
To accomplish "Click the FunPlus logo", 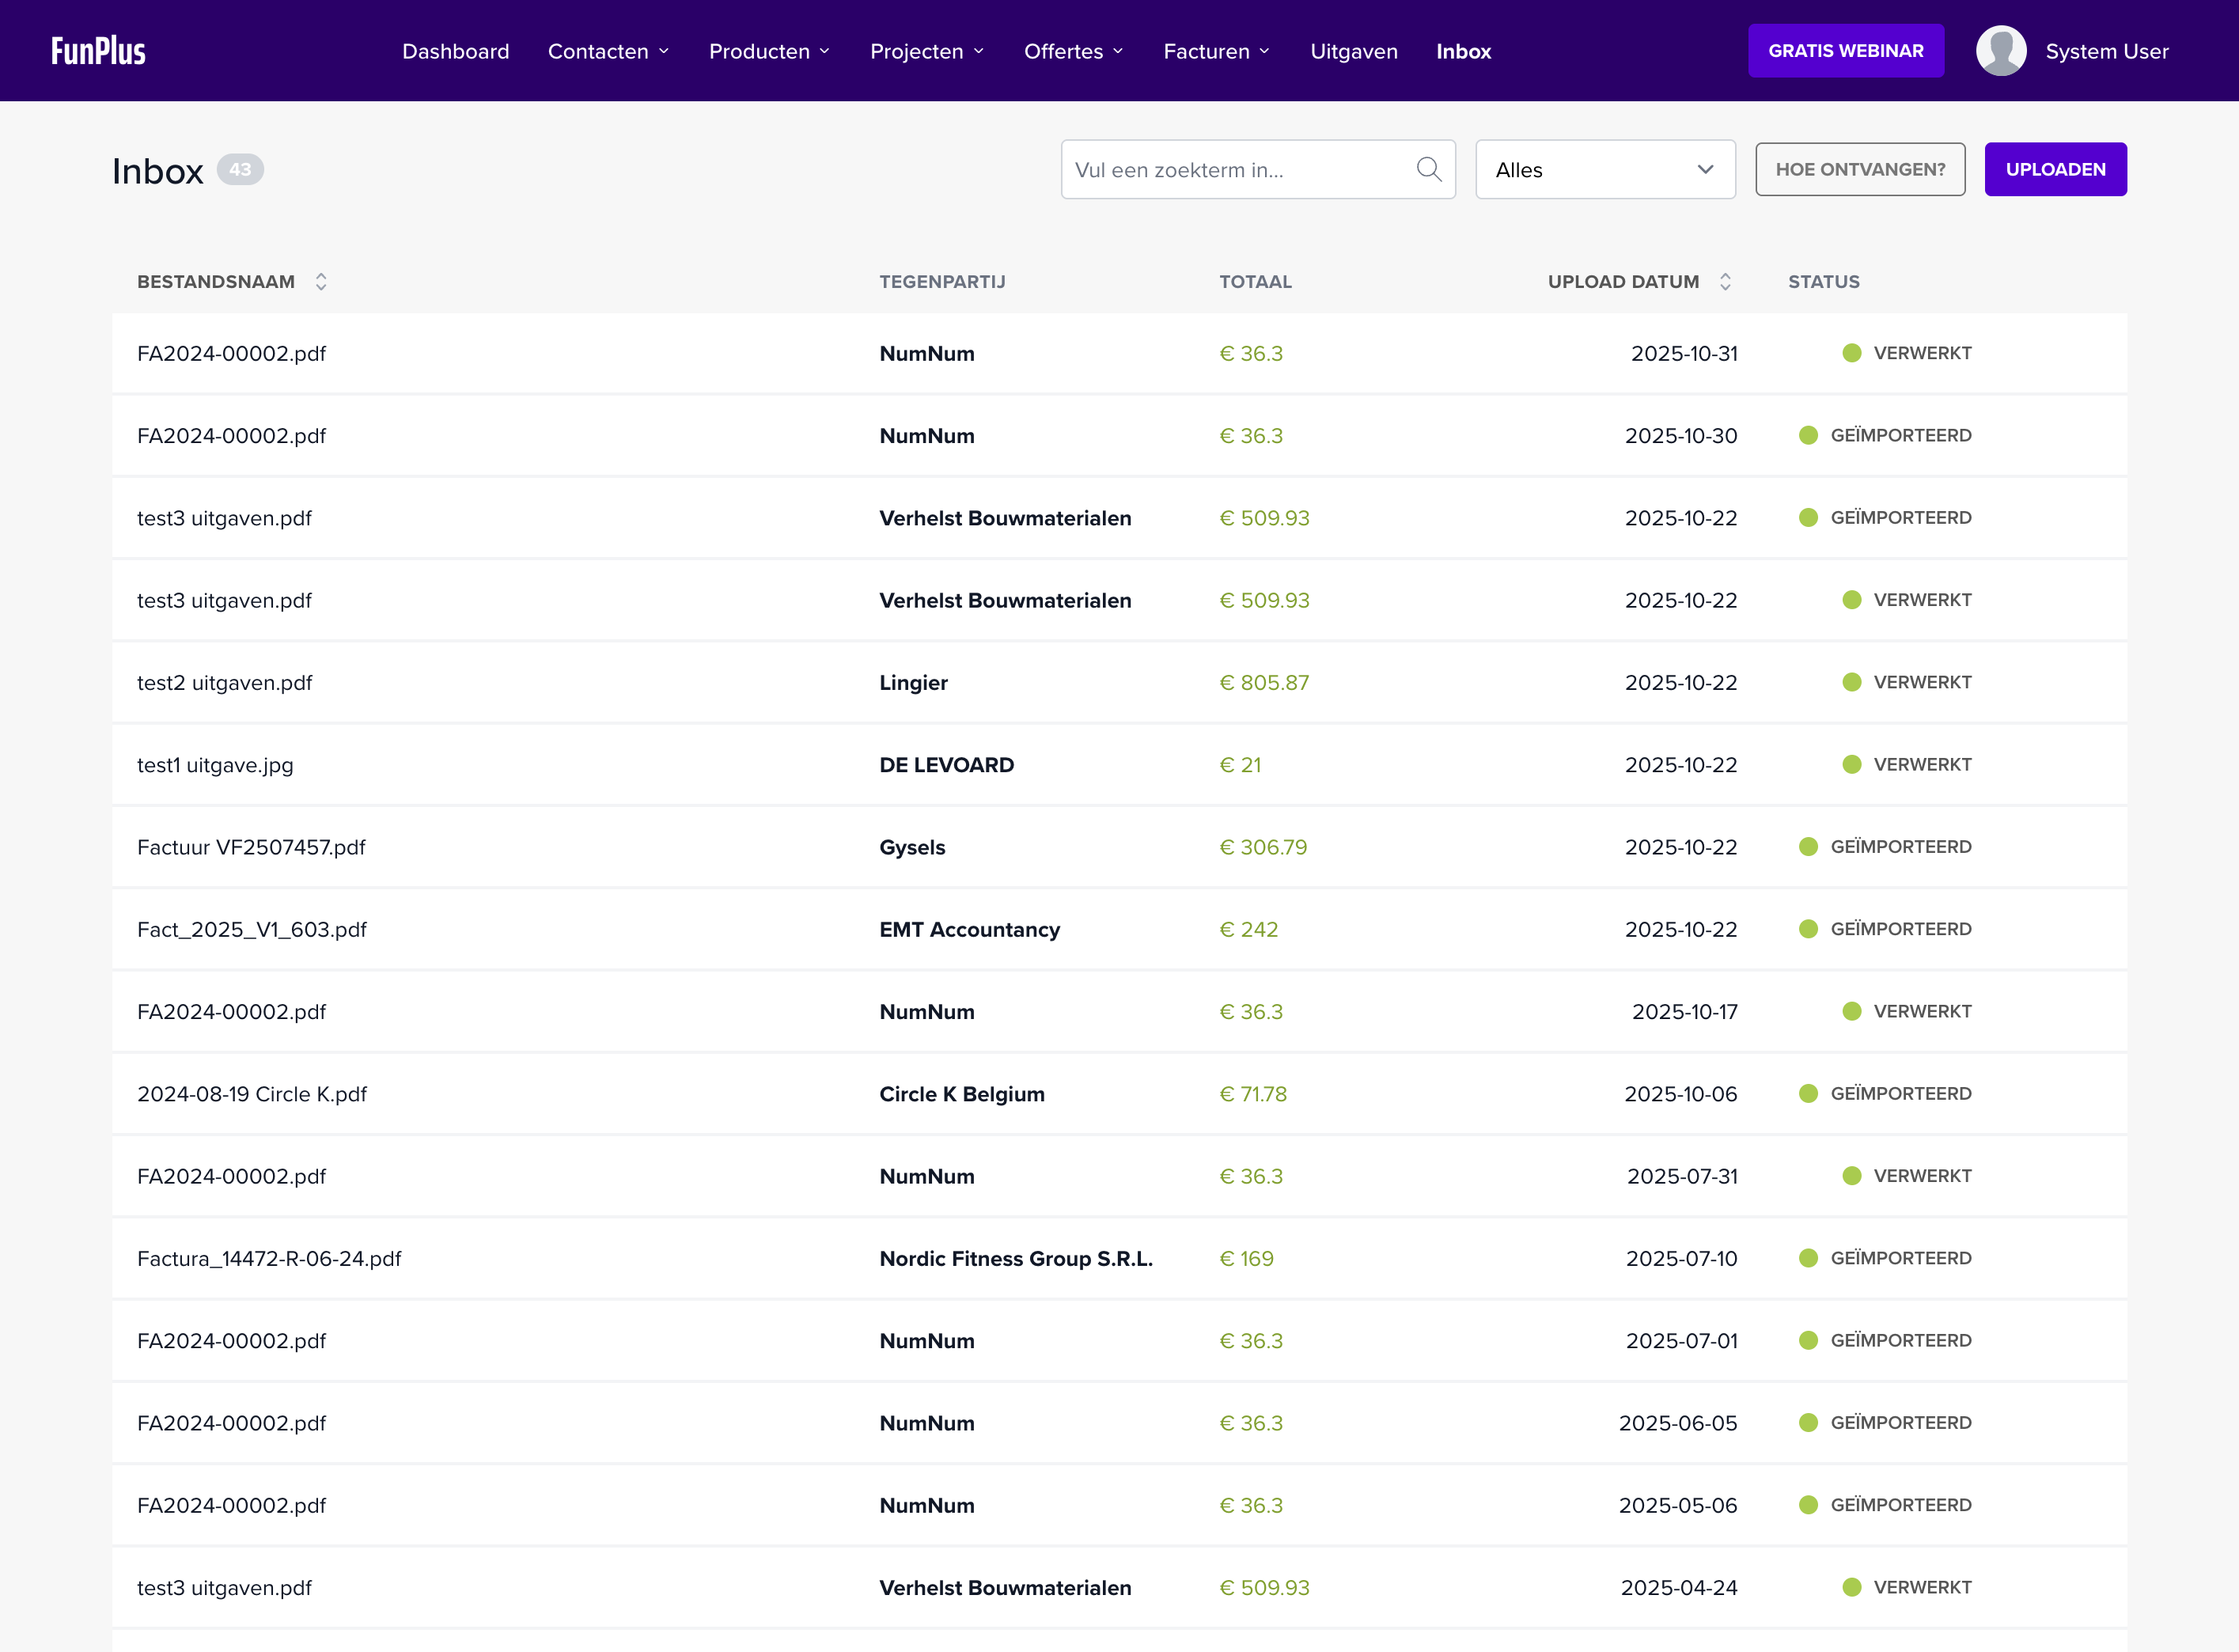I will (x=98, y=51).
